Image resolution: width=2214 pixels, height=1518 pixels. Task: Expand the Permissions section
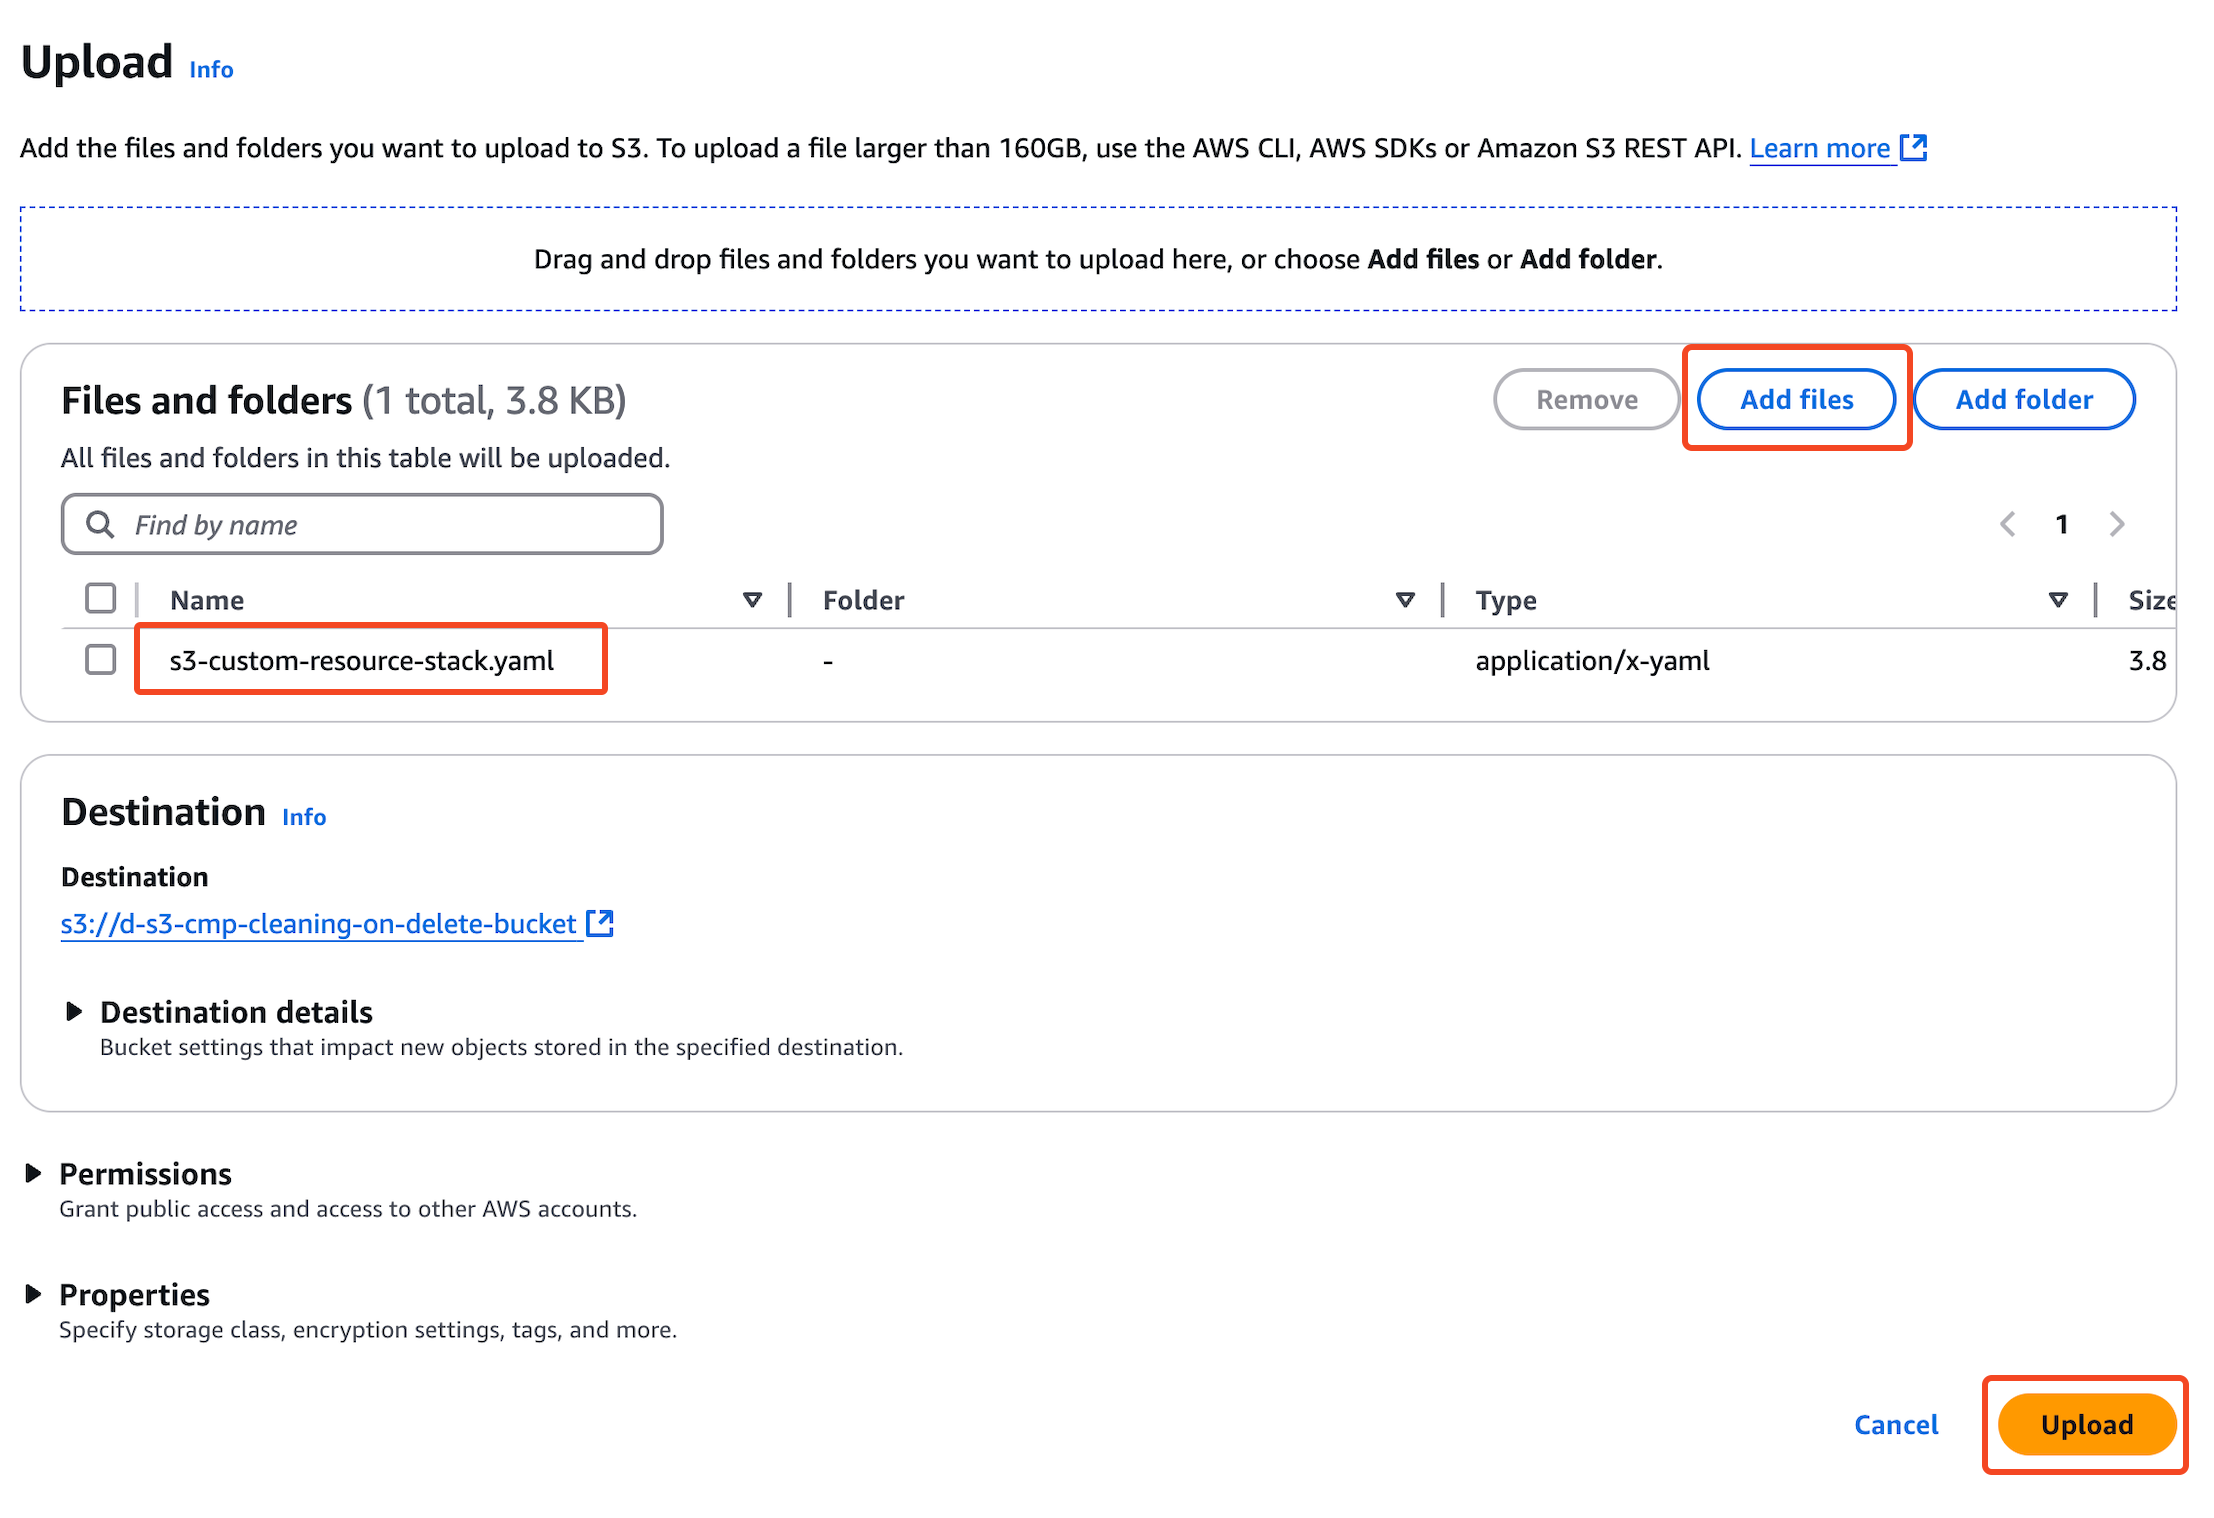[33, 1173]
